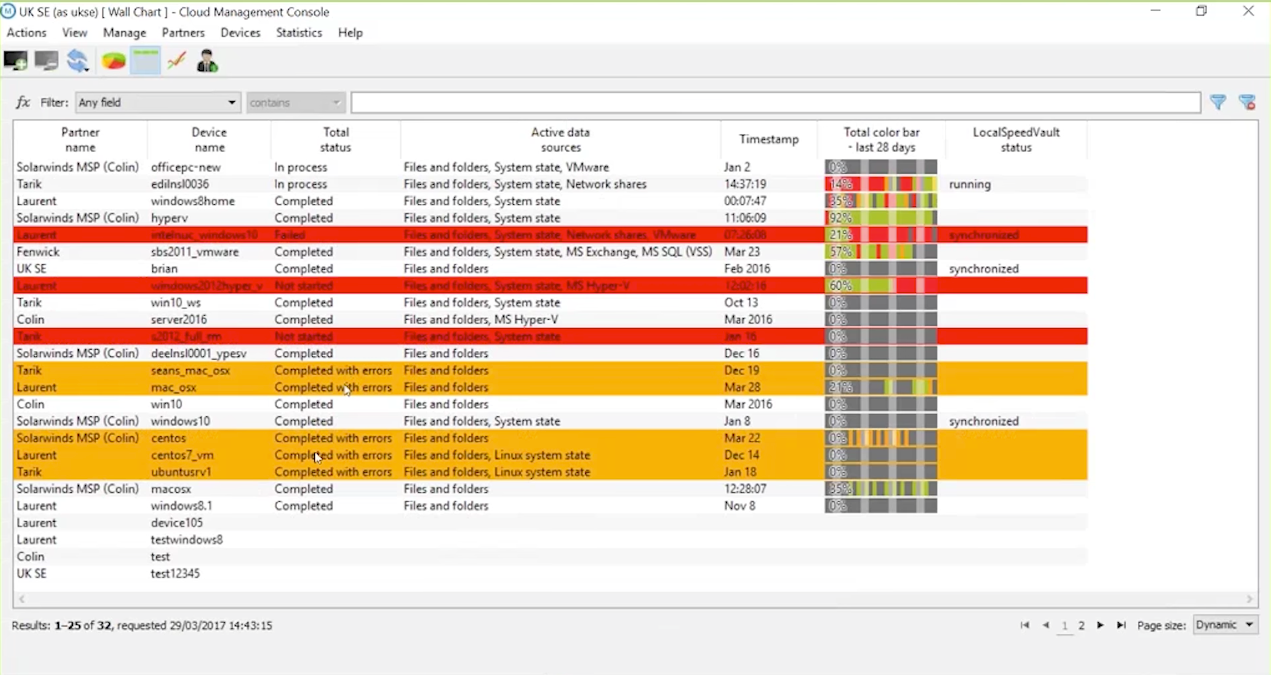The width and height of the screenshot is (1271, 675).
Task: Open the Devices menu
Action: (x=241, y=33)
